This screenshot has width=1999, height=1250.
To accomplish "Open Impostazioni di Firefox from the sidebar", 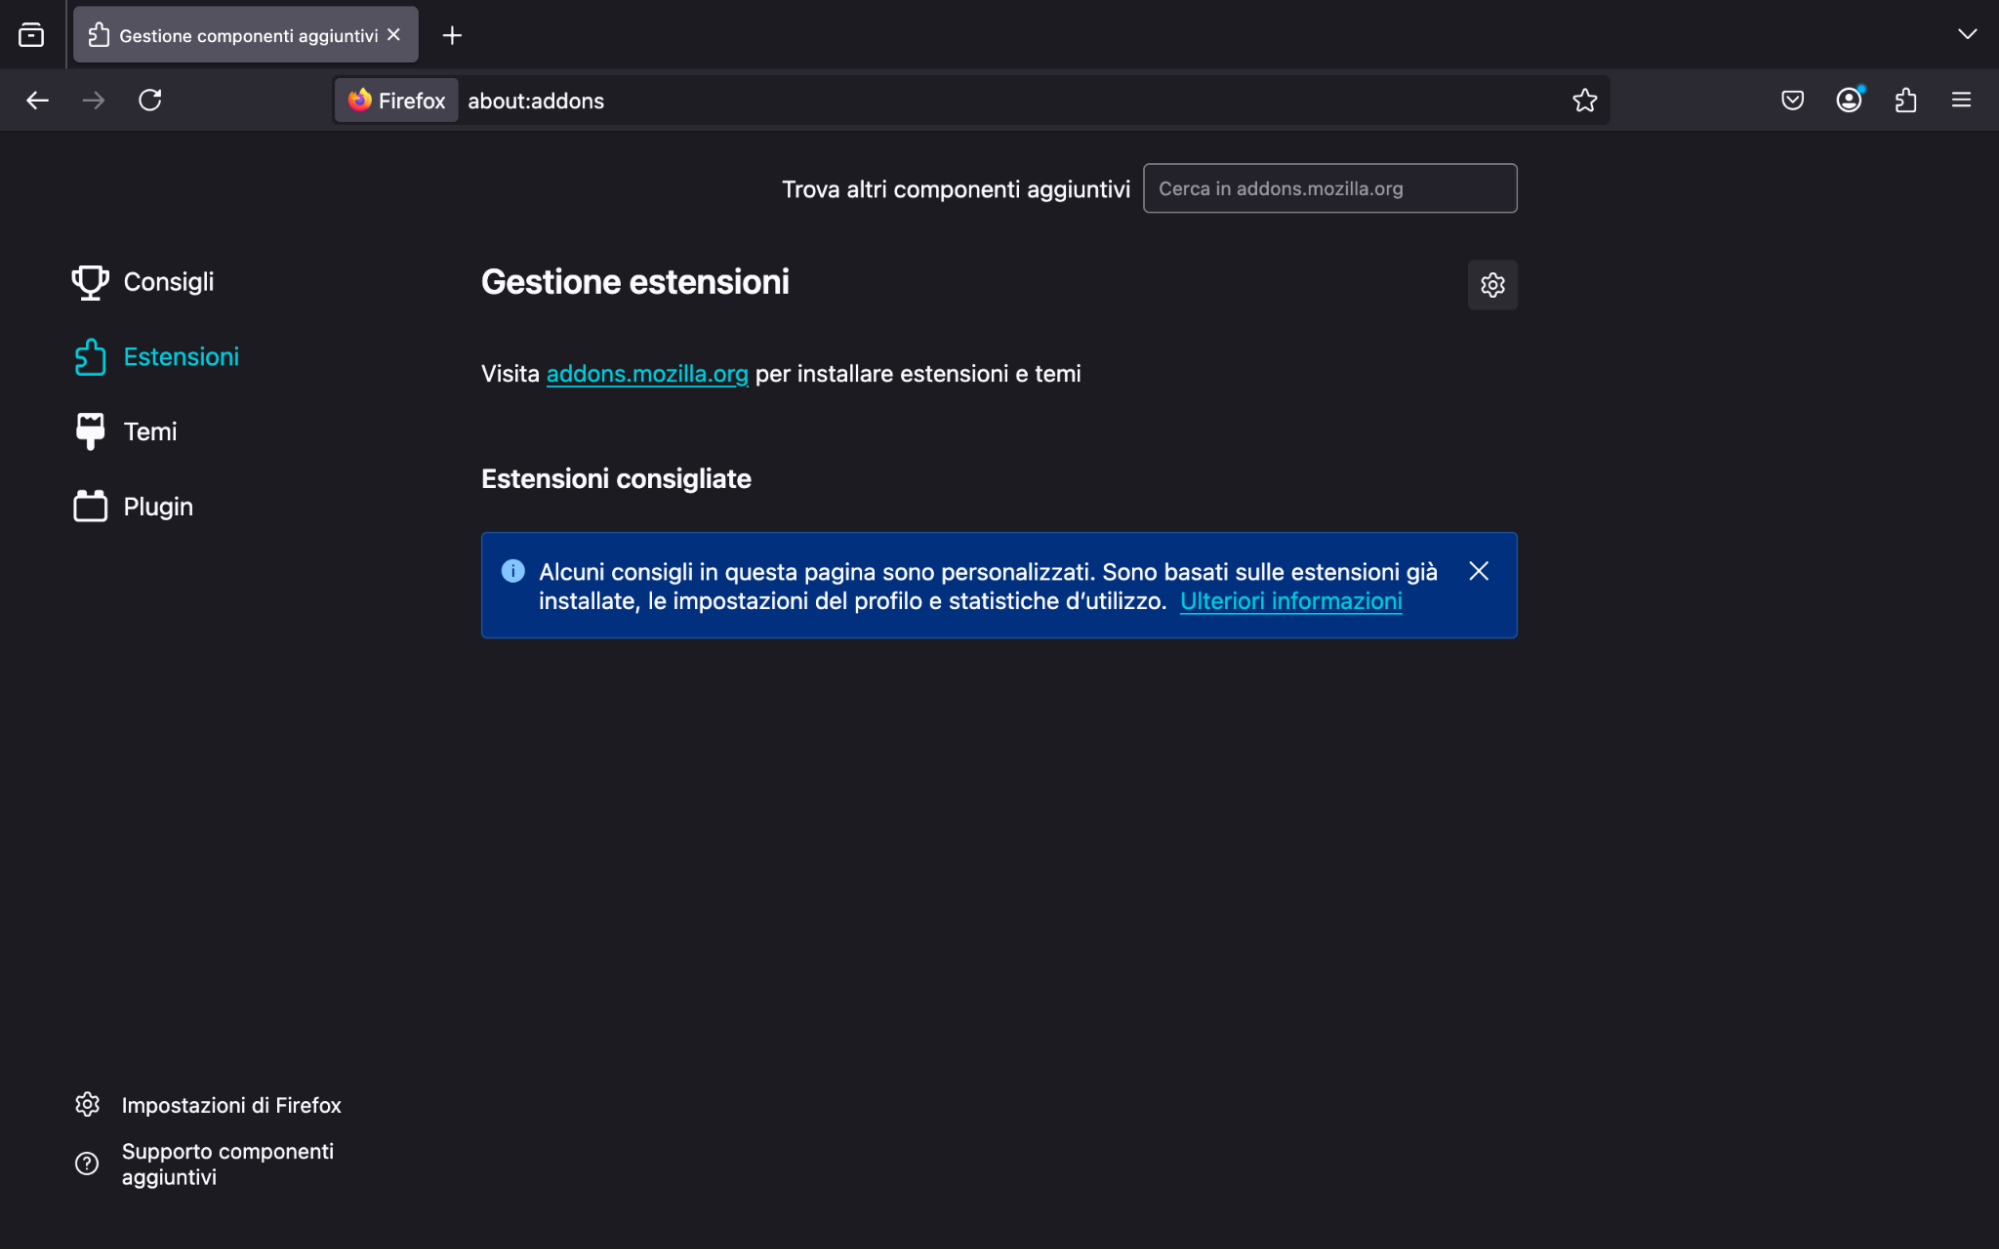I will point(231,1104).
